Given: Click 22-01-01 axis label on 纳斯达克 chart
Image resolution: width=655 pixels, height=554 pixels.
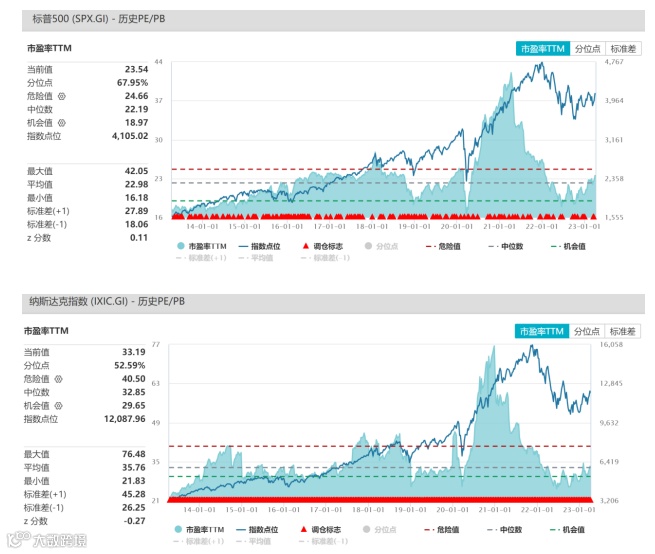Looking at the screenshot, I should click(537, 510).
